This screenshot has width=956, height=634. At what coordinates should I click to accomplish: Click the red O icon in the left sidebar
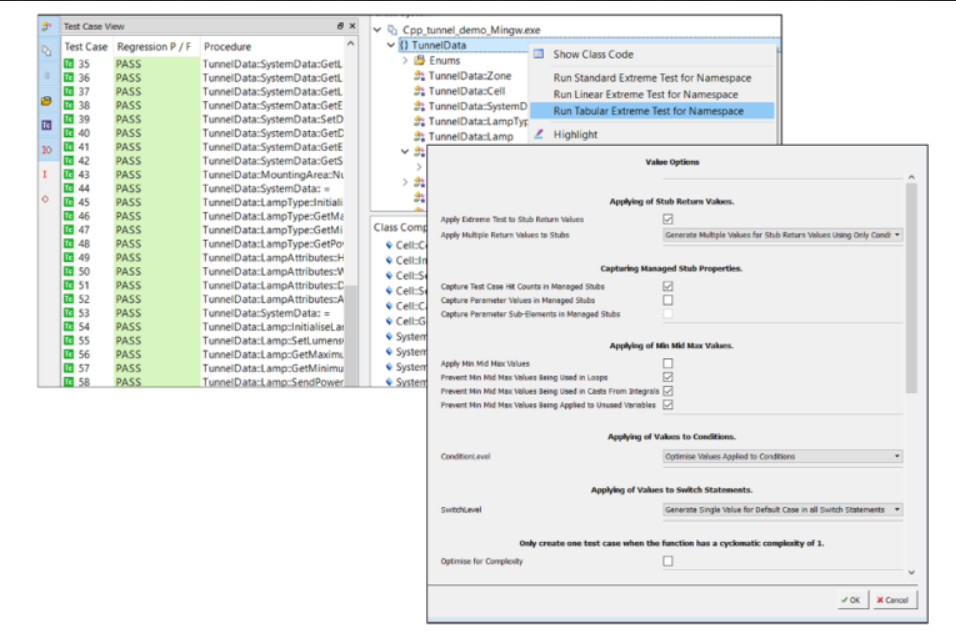45,199
